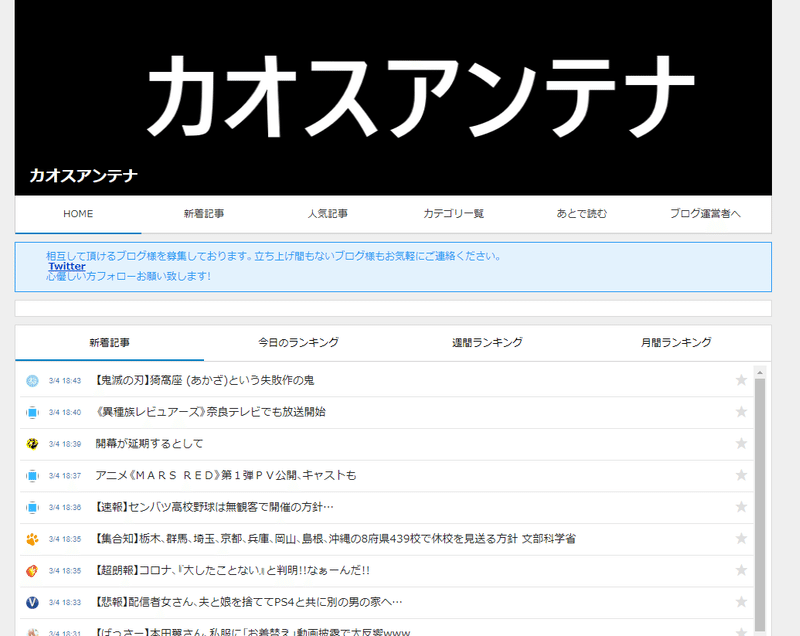Open the HOME navigation tab
The width and height of the screenshot is (800, 636).
coord(78,214)
